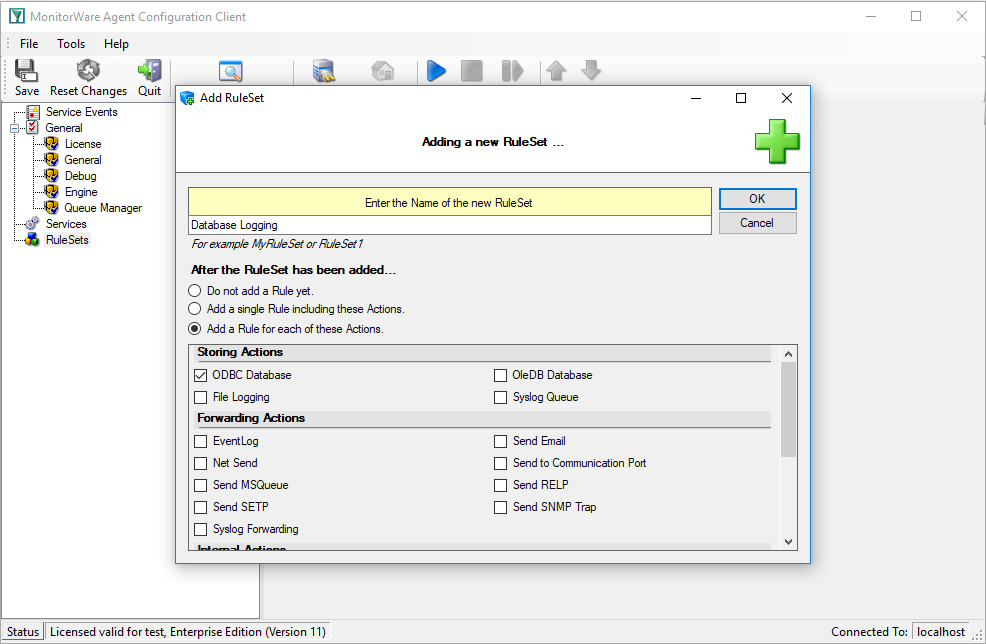Check the Syslog Queue option
986x644 pixels.
501,397
